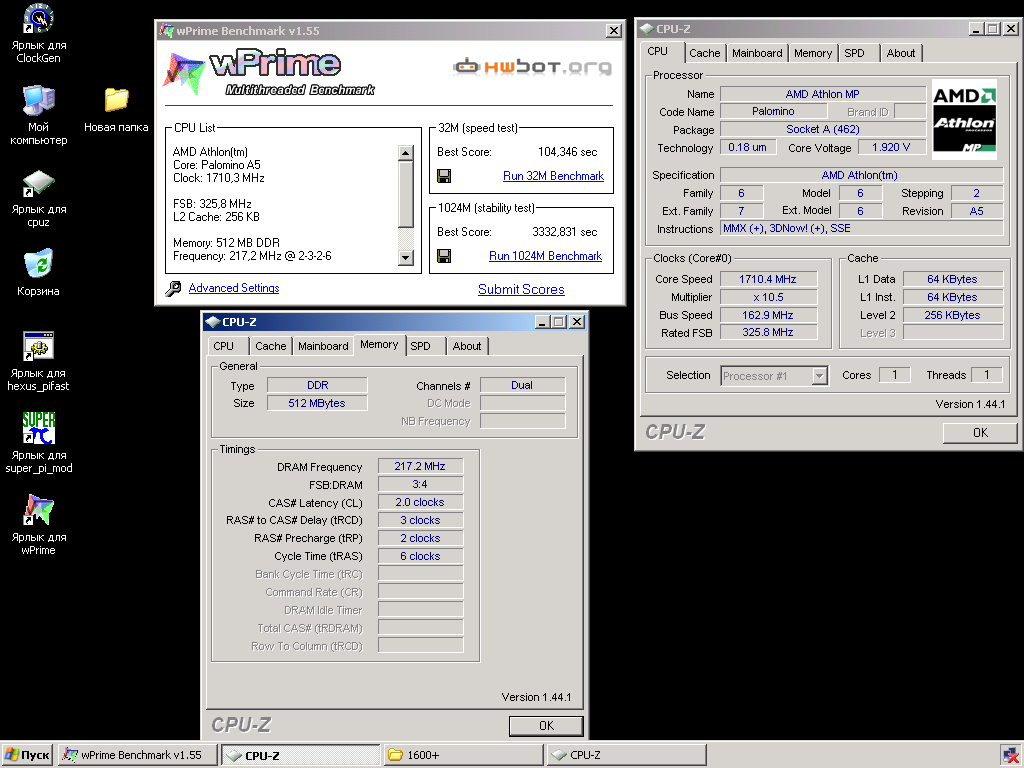Run the 32M Benchmark
Image resolution: width=1024 pixels, height=768 pixels.
pos(553,176)
